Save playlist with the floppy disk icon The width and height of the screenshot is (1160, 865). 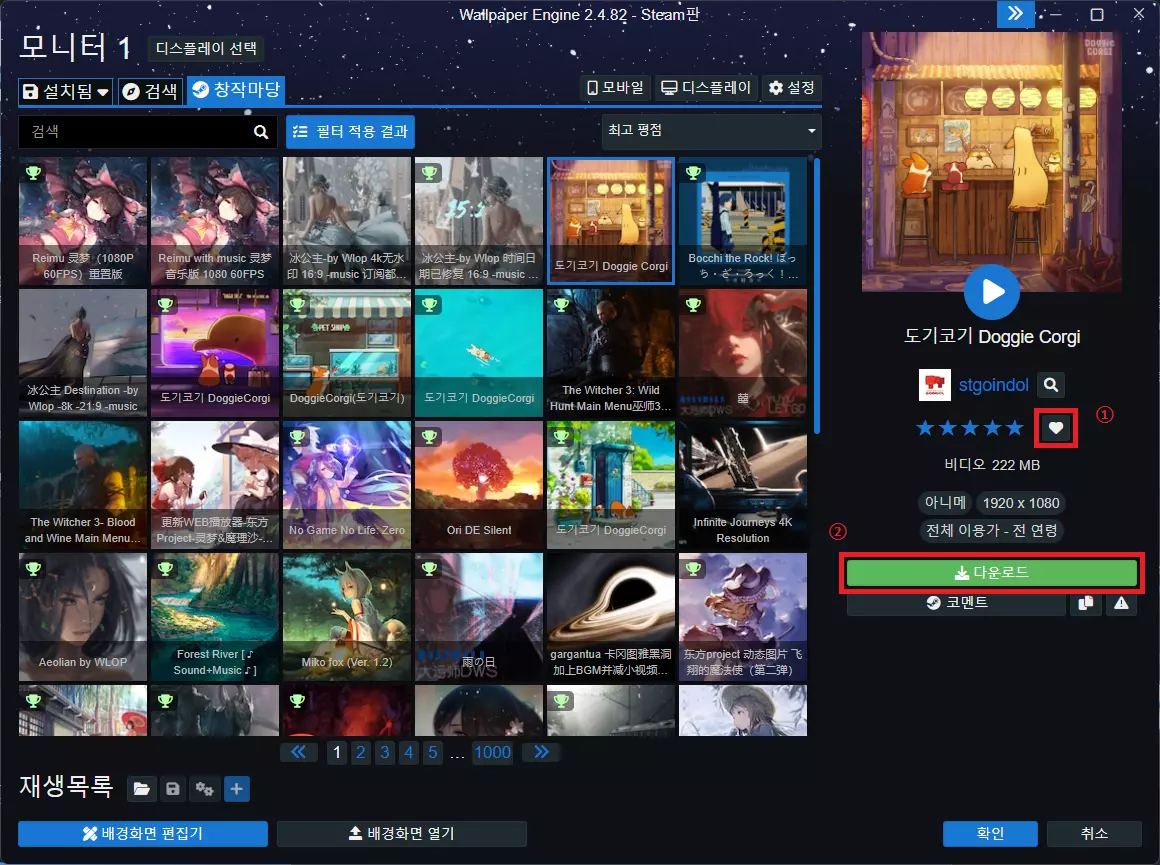(172, 789)
